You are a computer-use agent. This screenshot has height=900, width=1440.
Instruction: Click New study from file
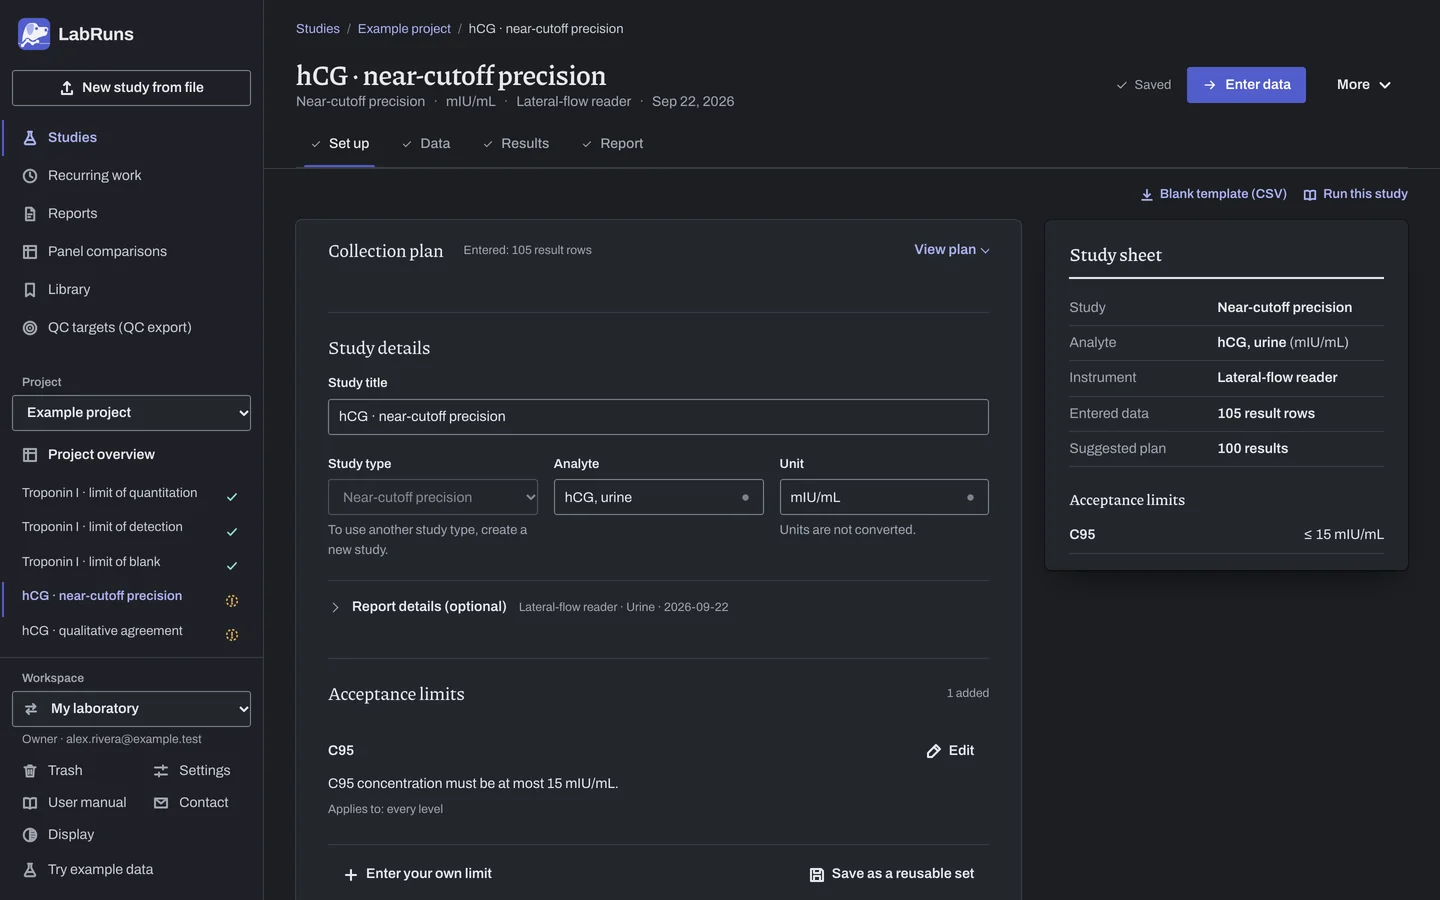tap(131, 88)
